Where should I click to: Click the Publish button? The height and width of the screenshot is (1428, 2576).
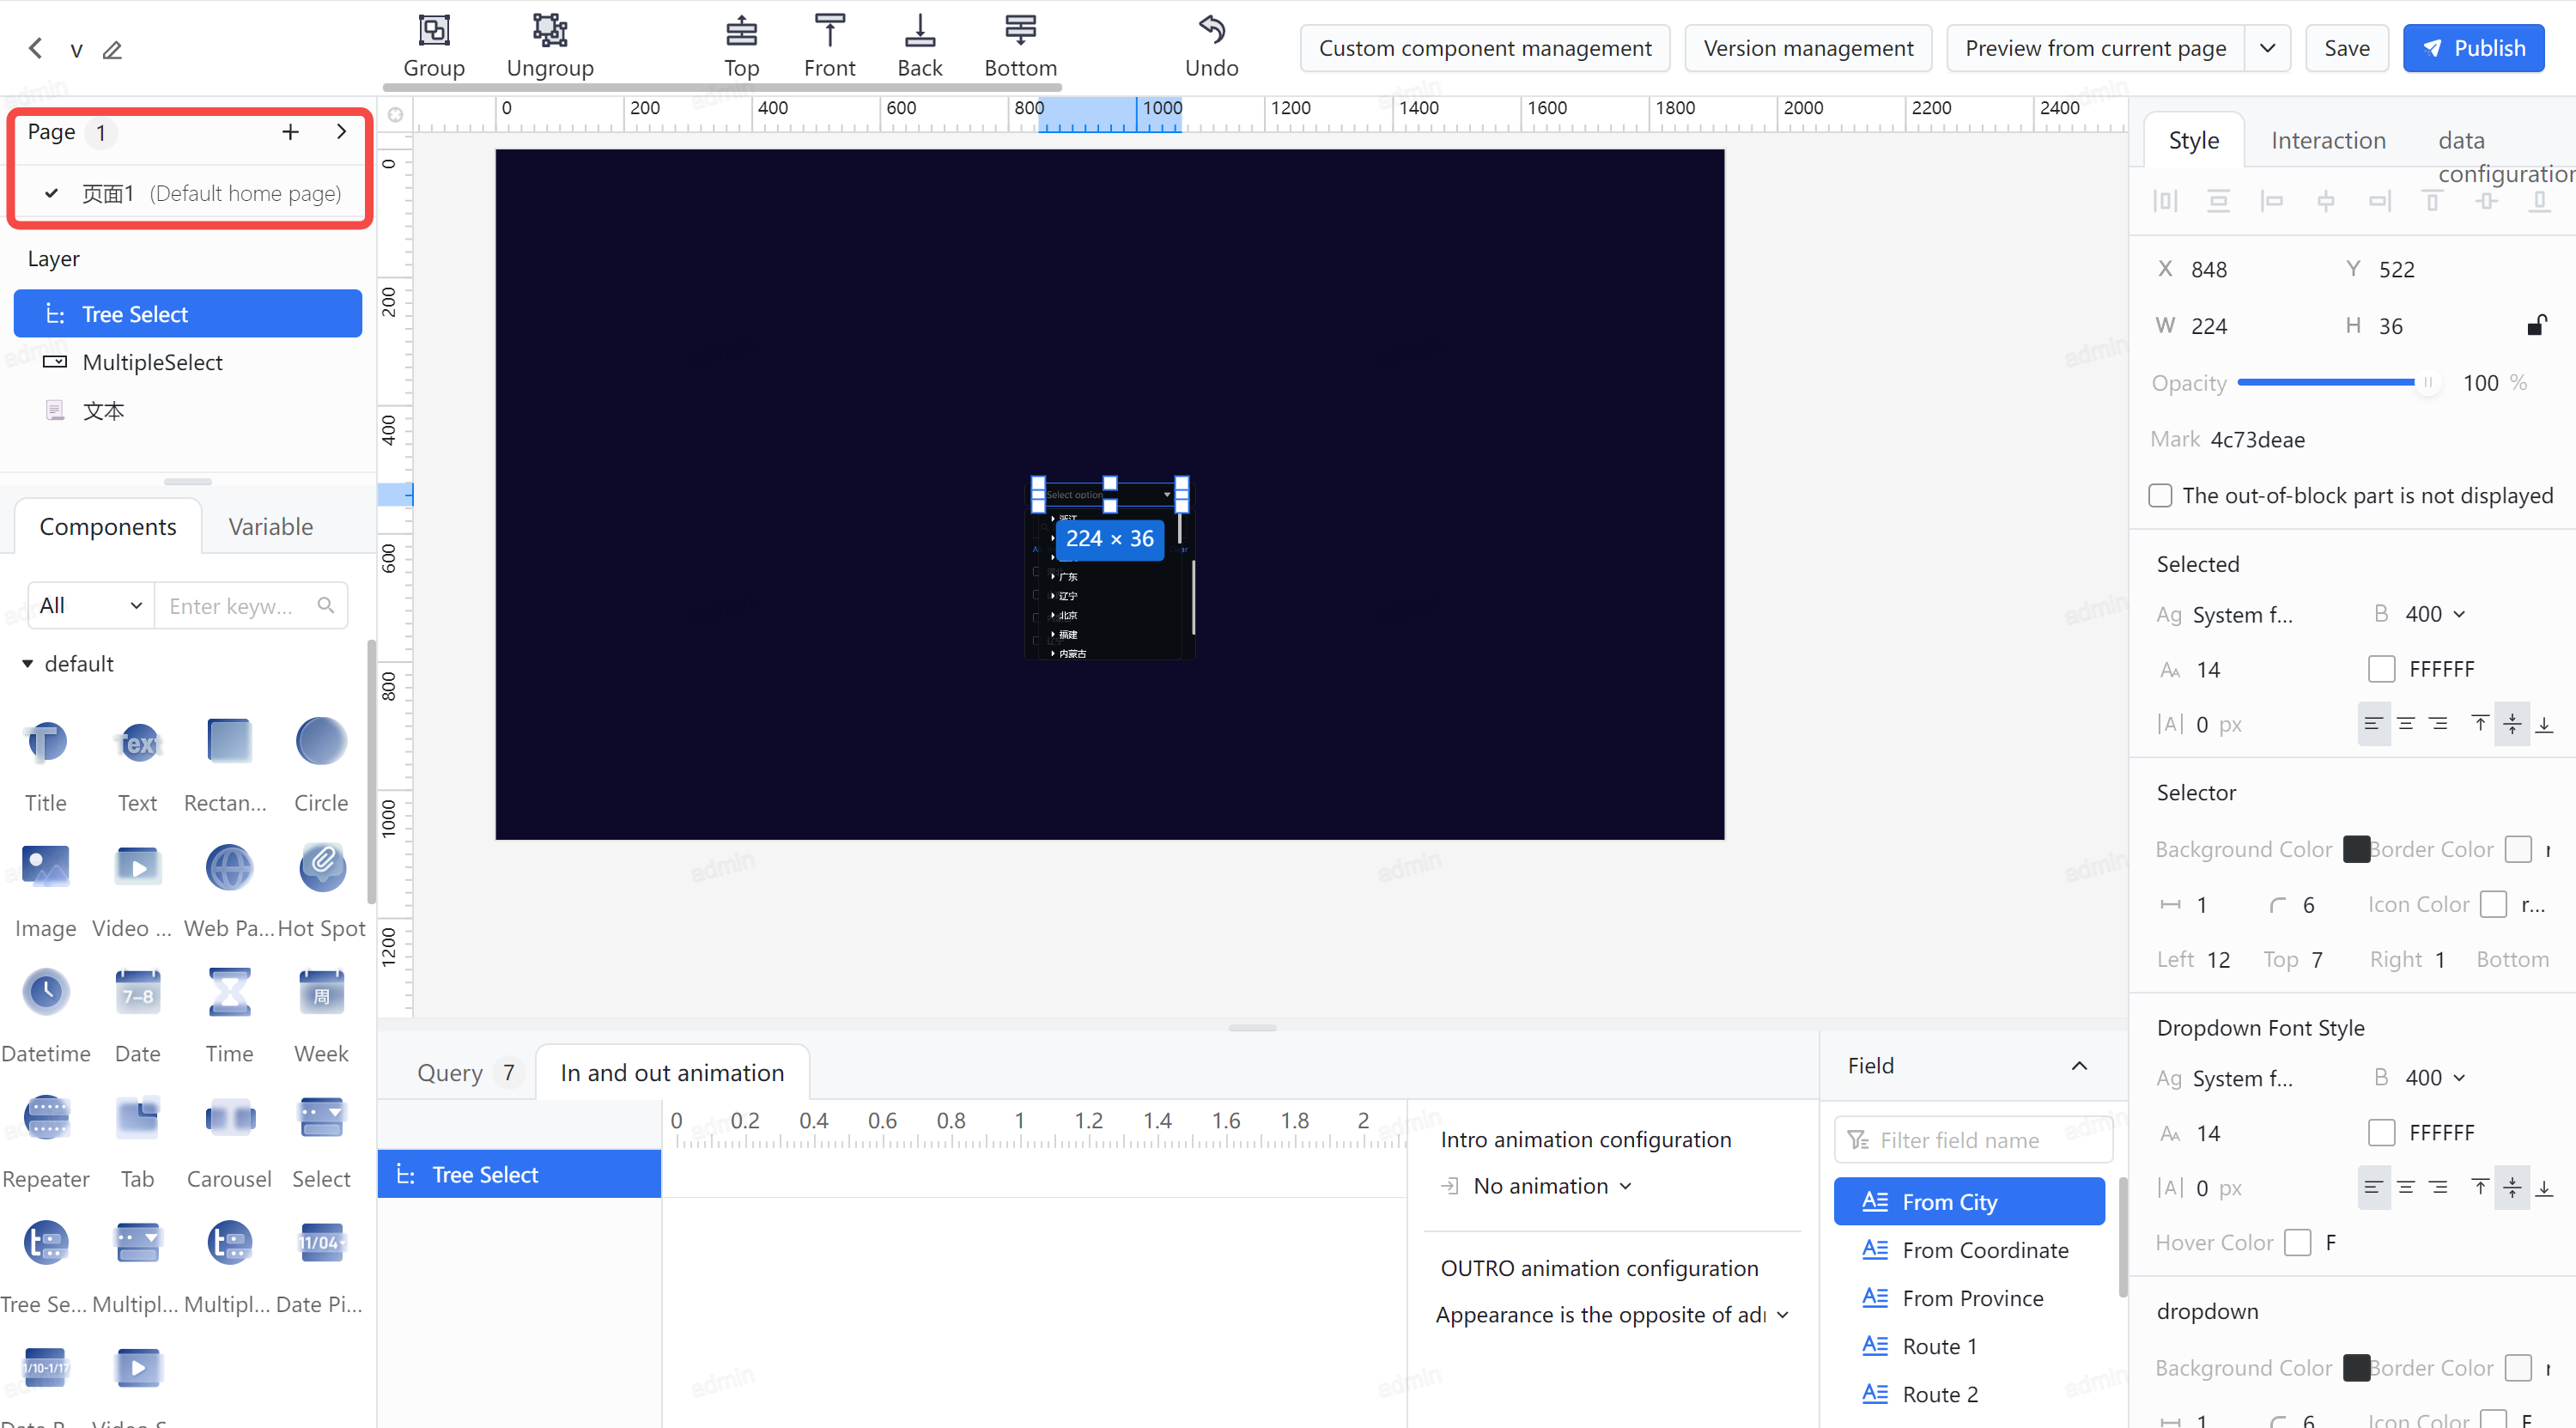(2473, 48)
